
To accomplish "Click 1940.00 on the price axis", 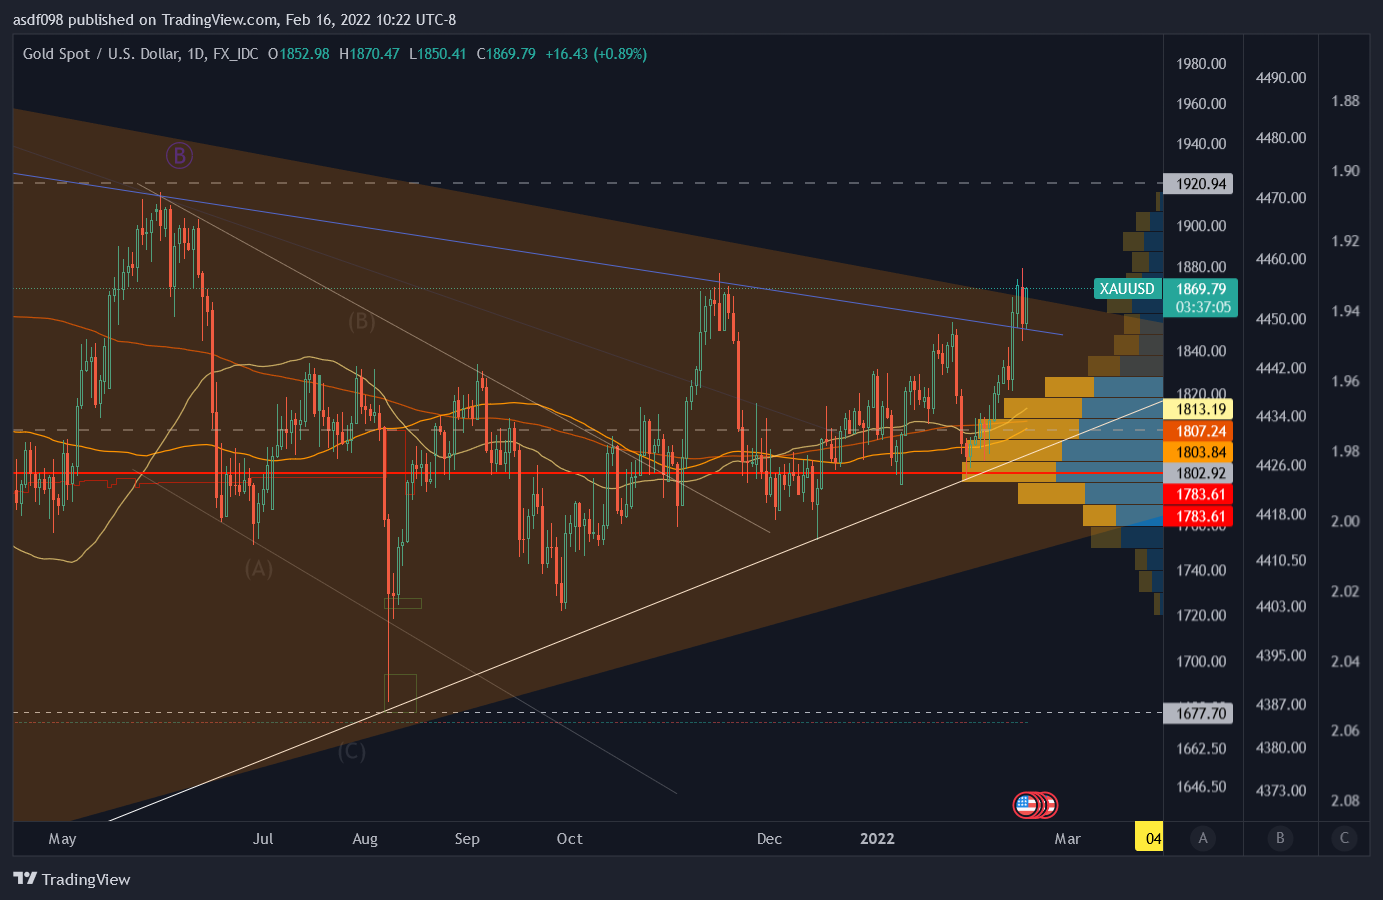I will (1201, 144).
